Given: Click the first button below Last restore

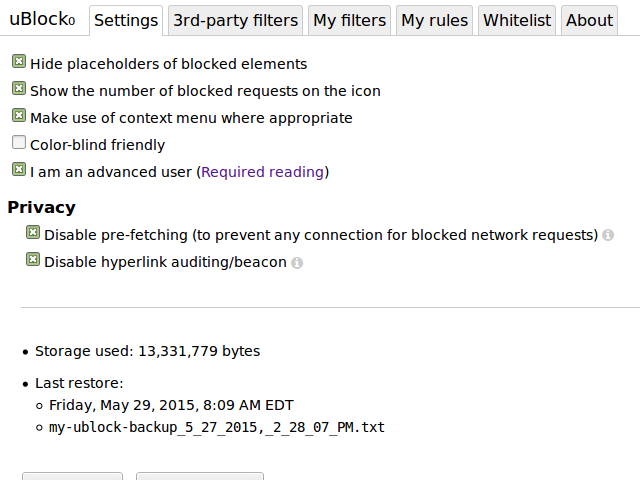Looking at the screenshot, I should pyautogui.click(x=72, y=476).
